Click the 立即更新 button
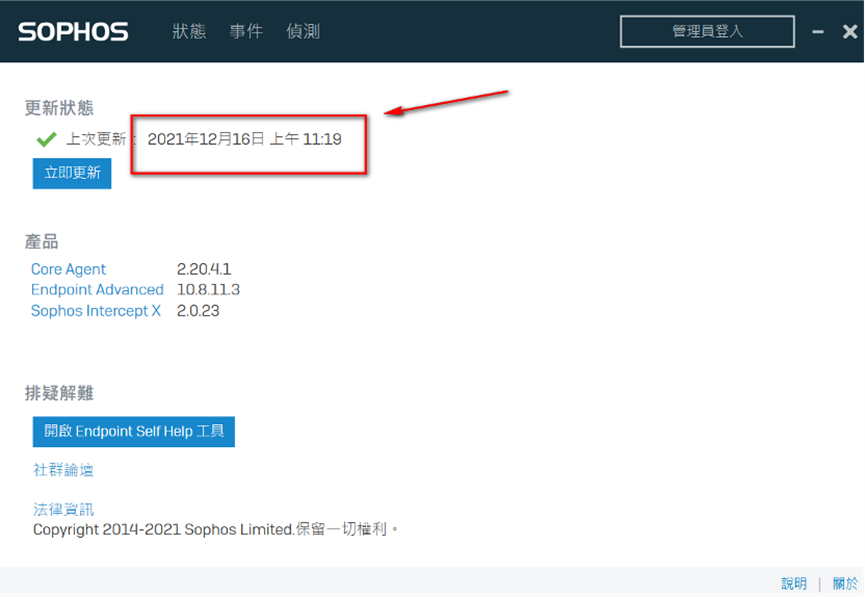 [x=72, y=173]
